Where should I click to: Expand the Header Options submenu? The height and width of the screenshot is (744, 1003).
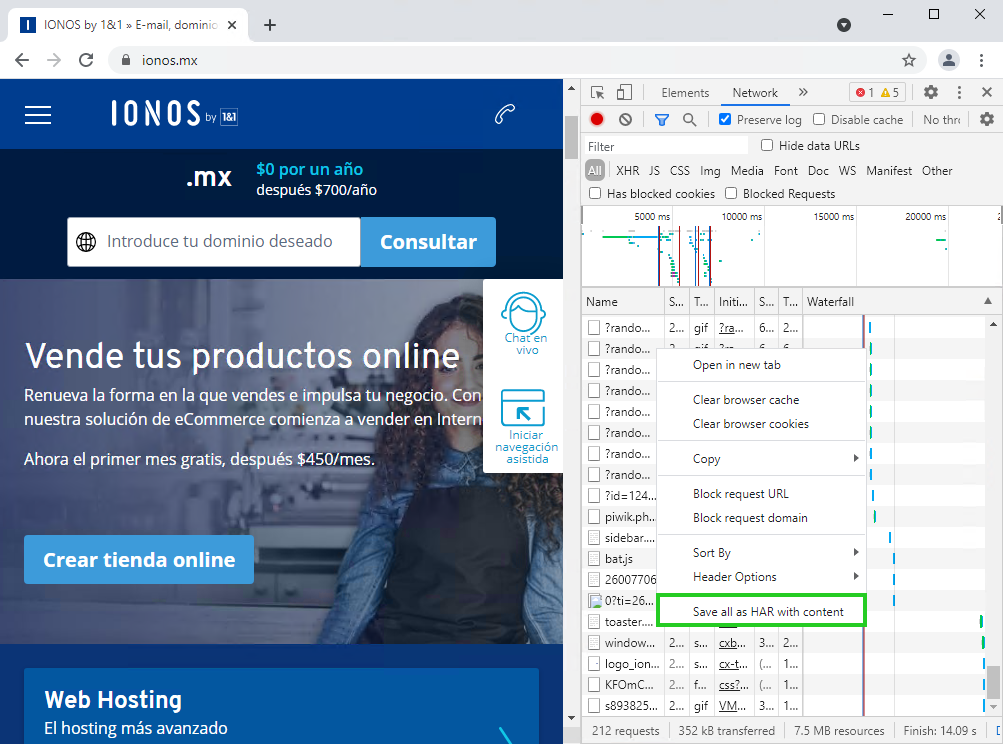pyautogui.click(x=761, y=577)
